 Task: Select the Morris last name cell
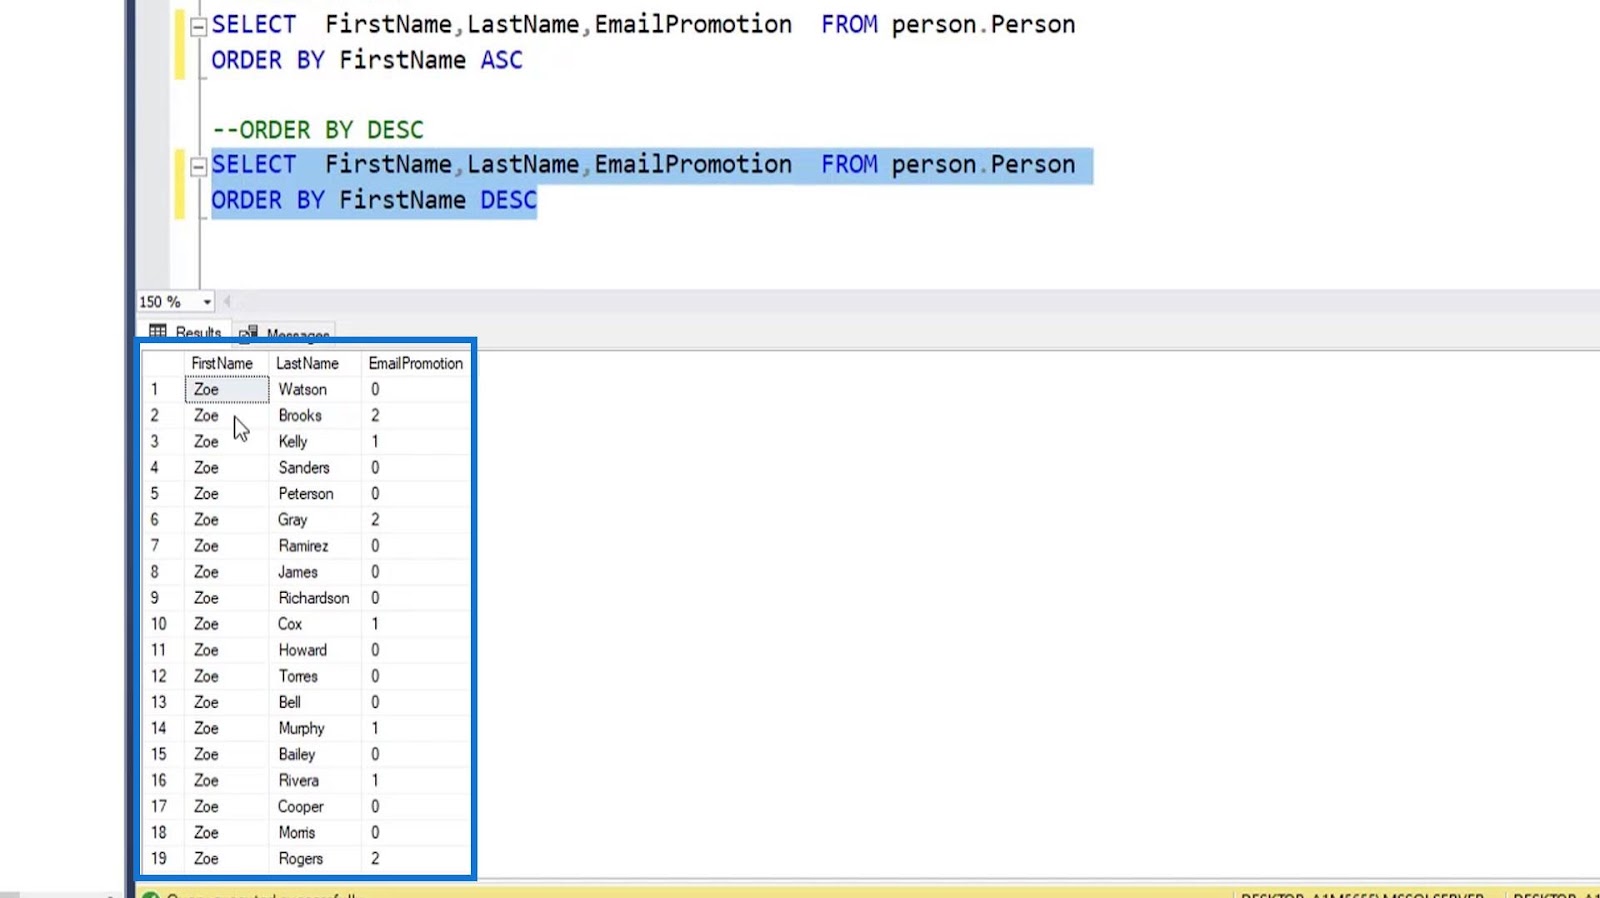coord(315,832)
